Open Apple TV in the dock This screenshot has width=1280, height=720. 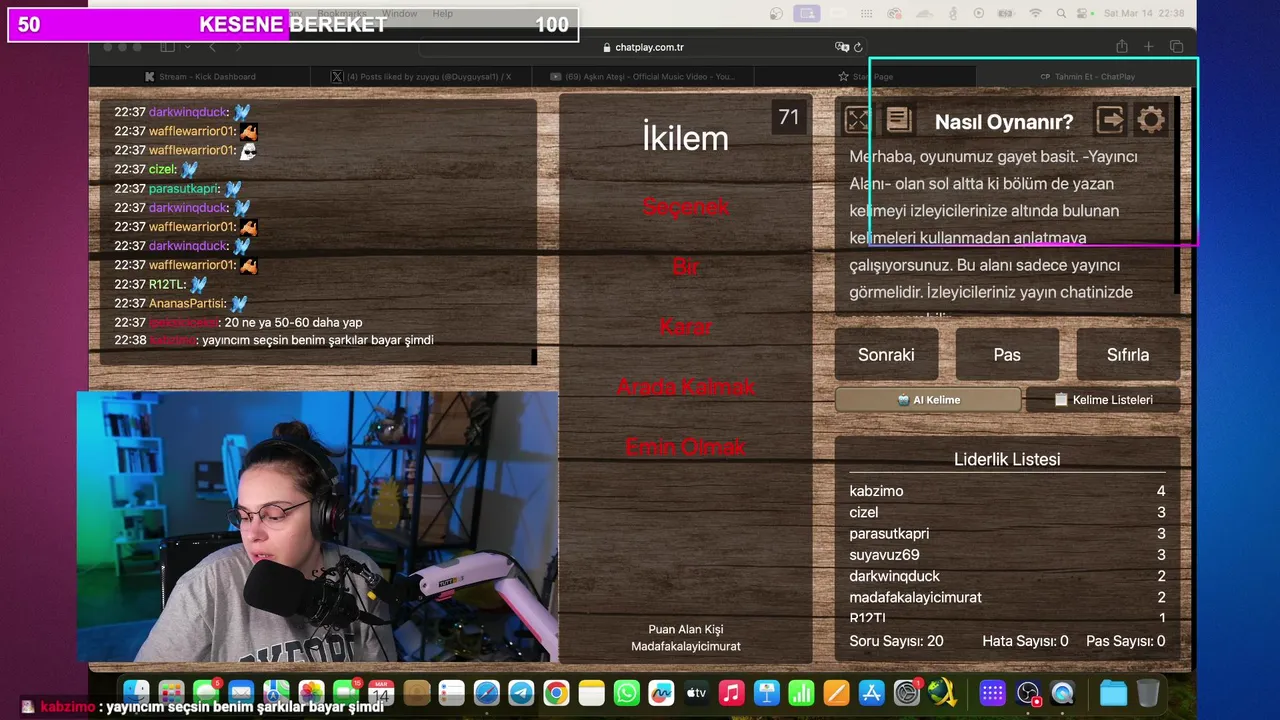(697, 692)
